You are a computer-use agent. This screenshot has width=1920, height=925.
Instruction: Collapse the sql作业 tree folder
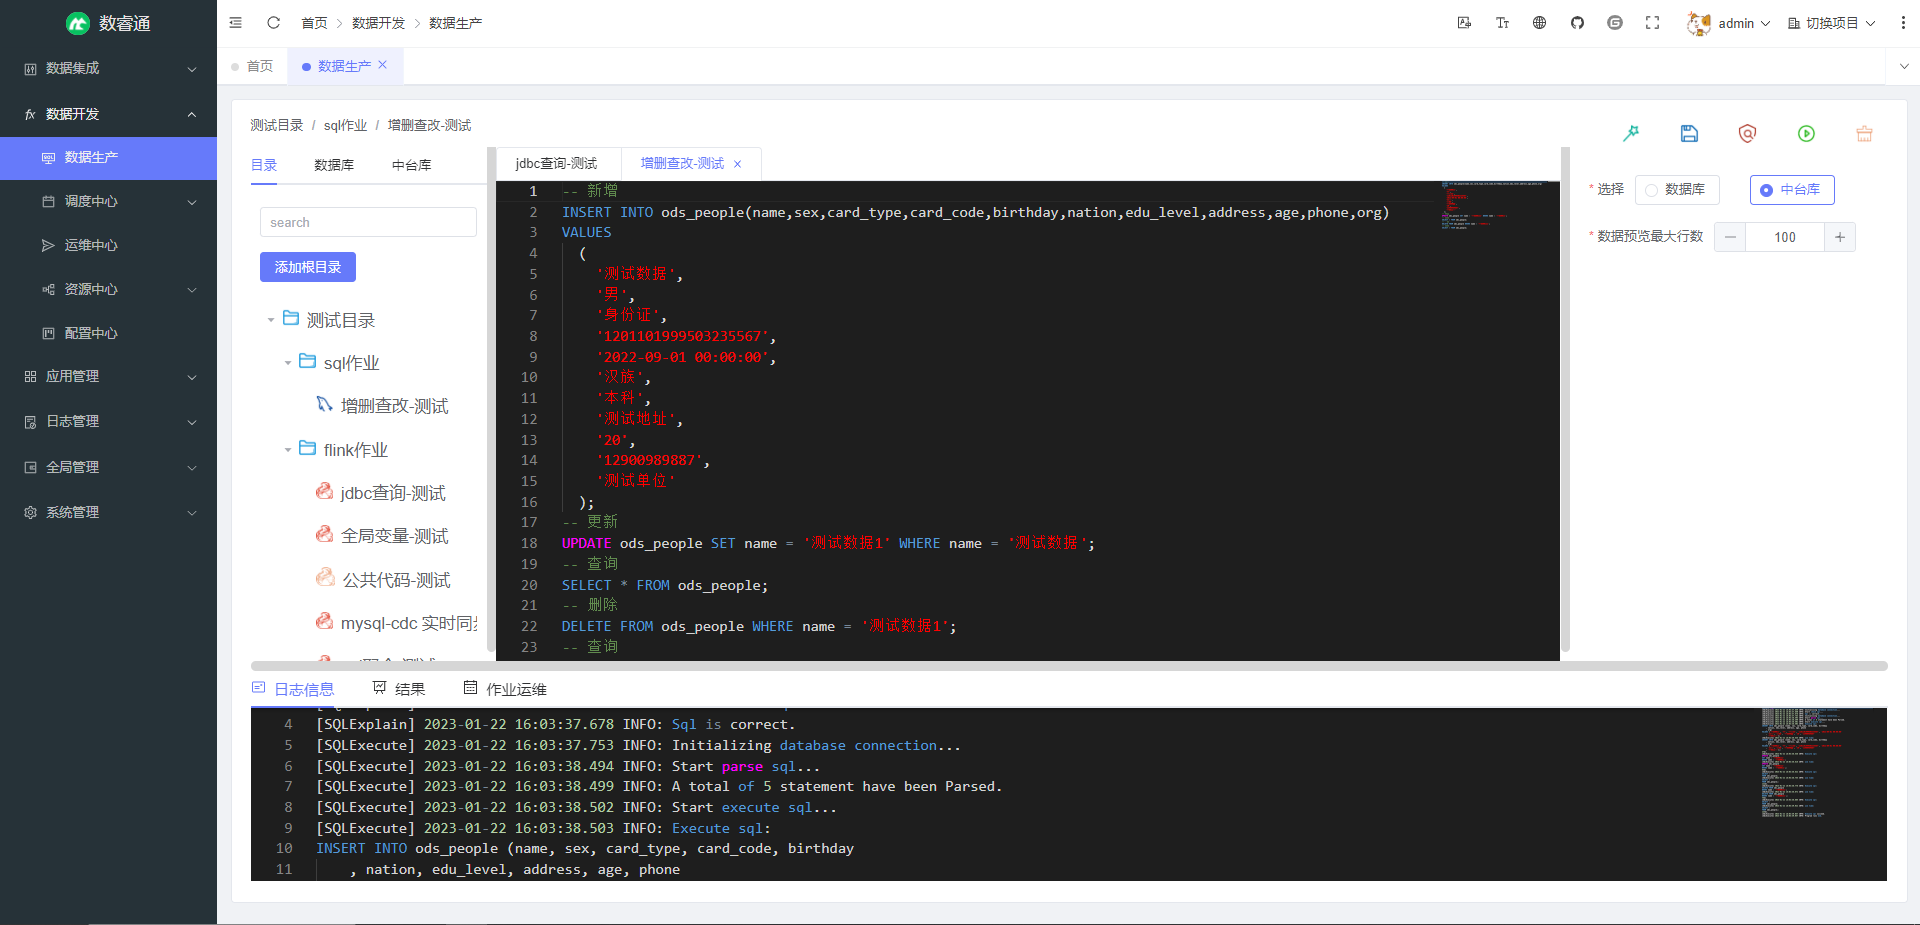coord(288,363)
